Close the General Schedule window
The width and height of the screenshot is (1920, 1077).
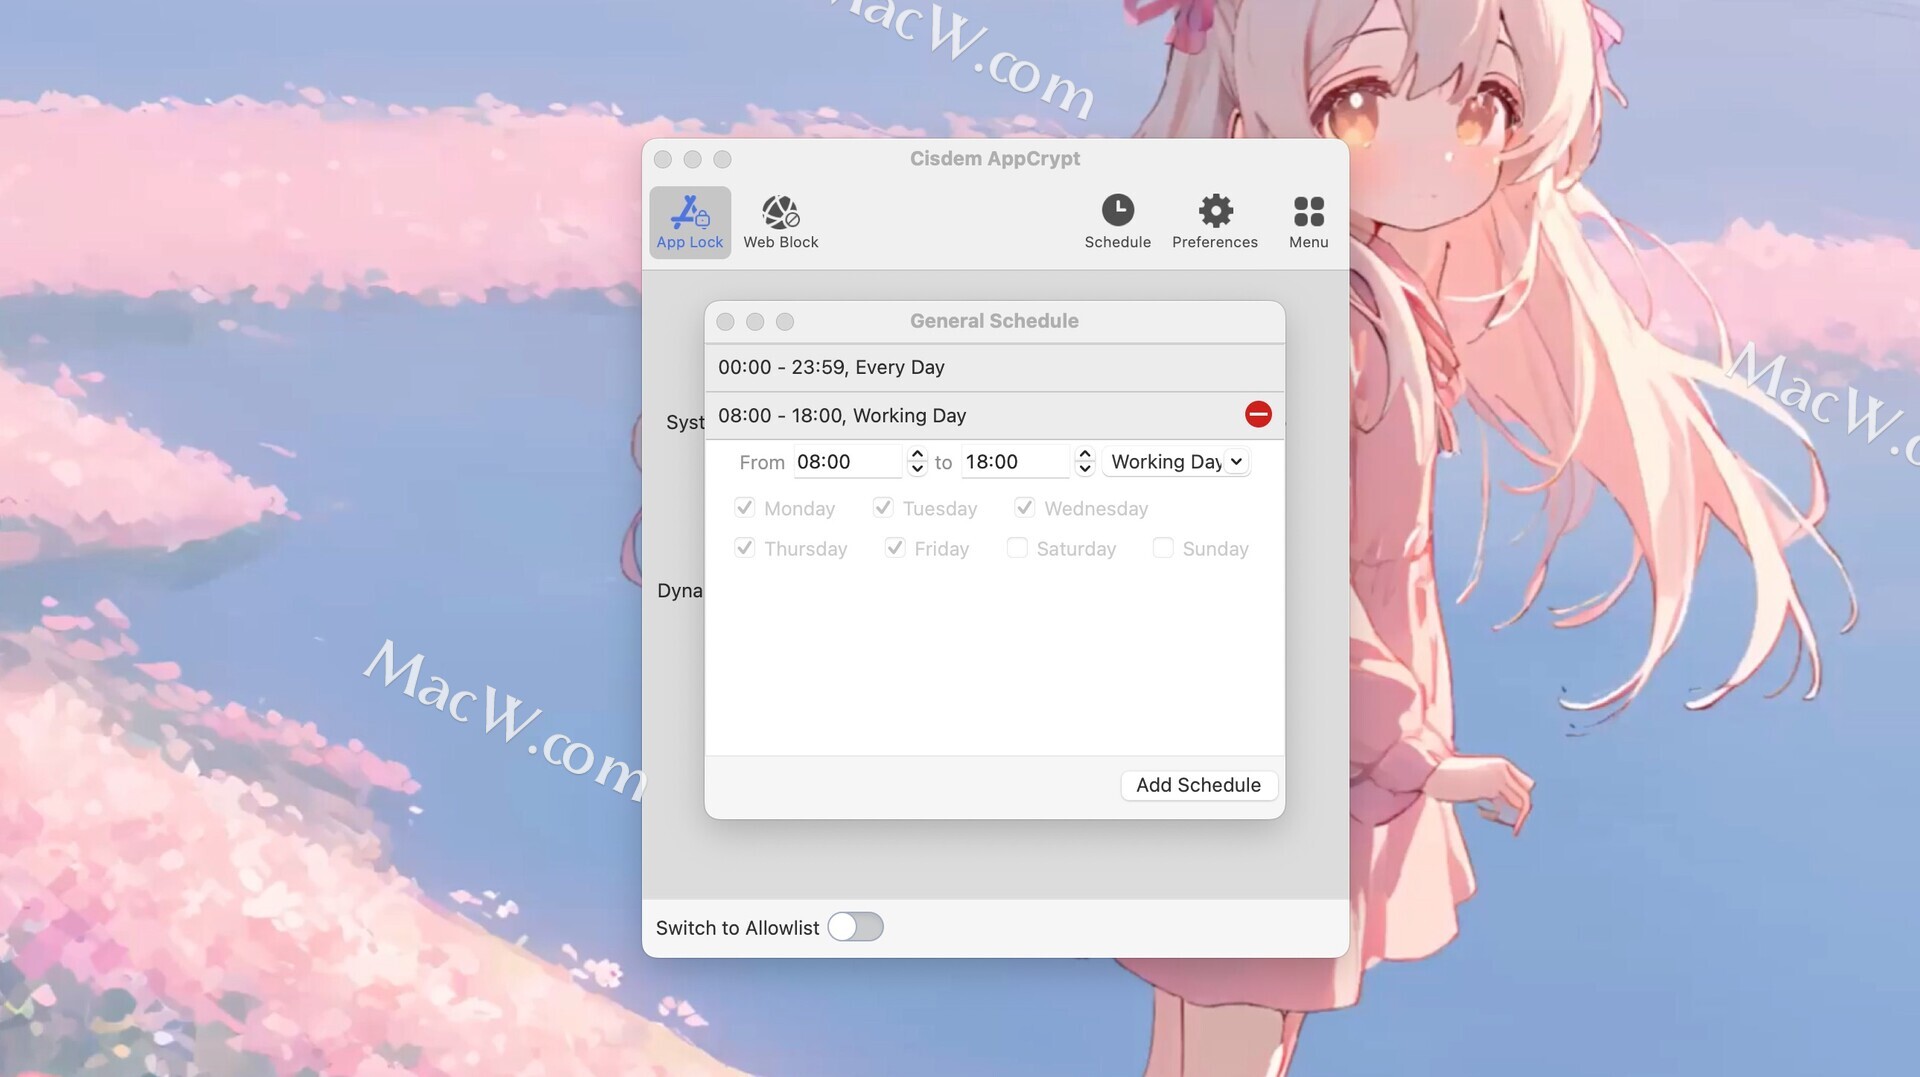pos(726,321)
